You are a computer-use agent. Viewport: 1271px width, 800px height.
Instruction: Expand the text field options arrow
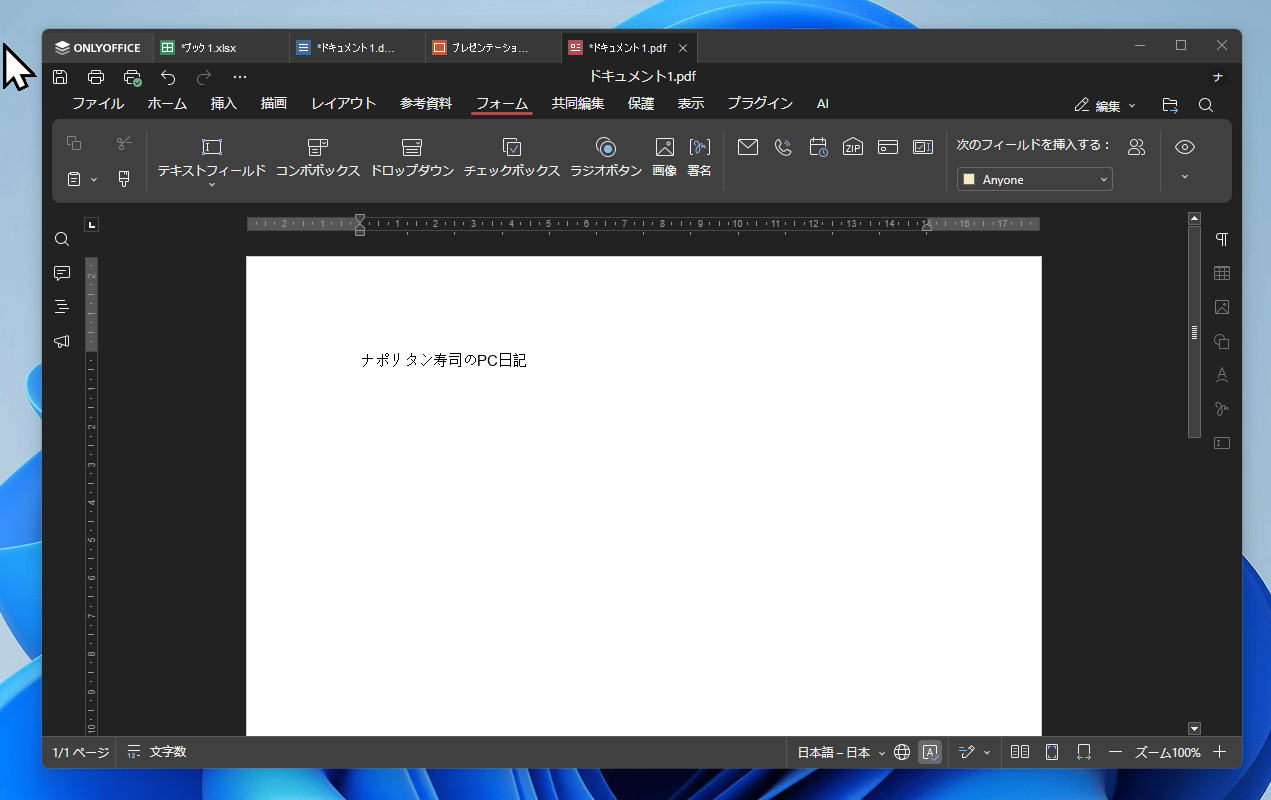tap(212, 184)
